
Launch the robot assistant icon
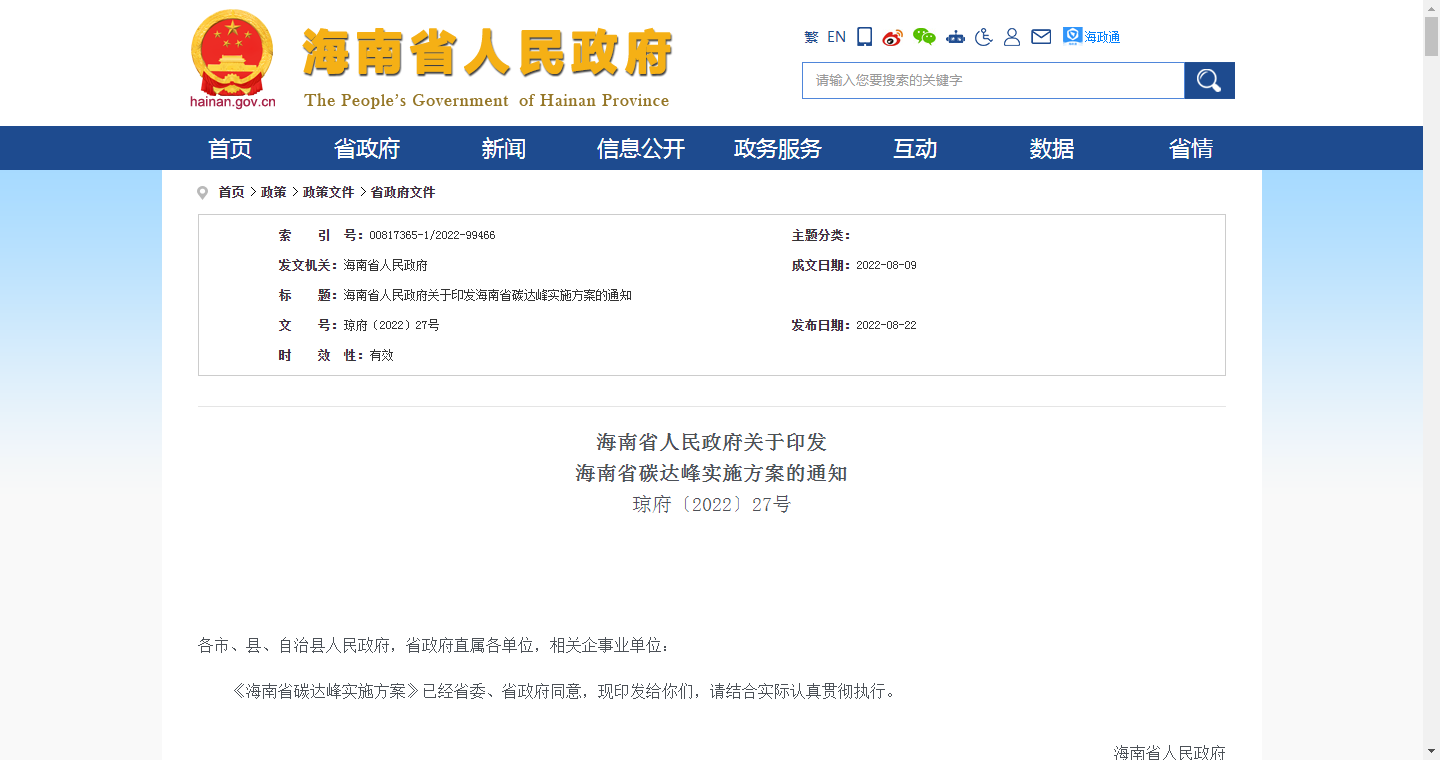pos(955,37)
